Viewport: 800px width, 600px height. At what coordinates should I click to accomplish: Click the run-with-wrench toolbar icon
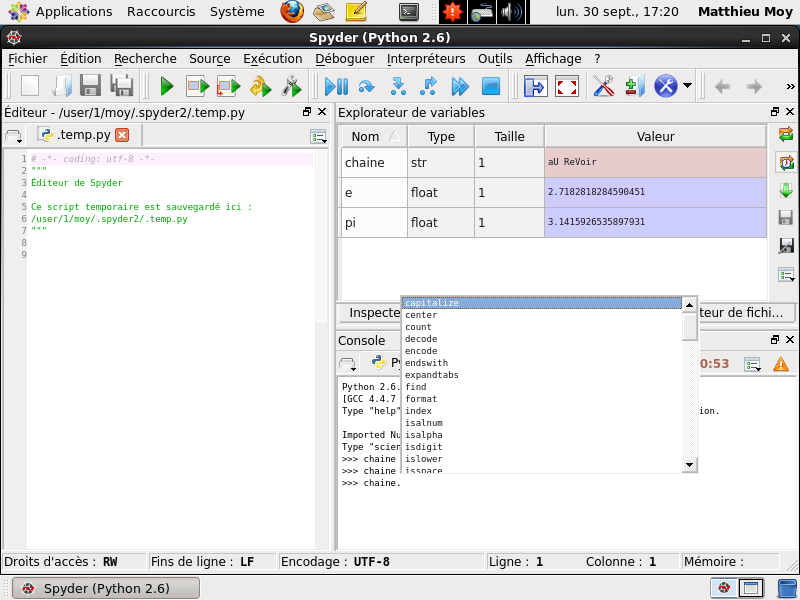(x=291, y=86)
